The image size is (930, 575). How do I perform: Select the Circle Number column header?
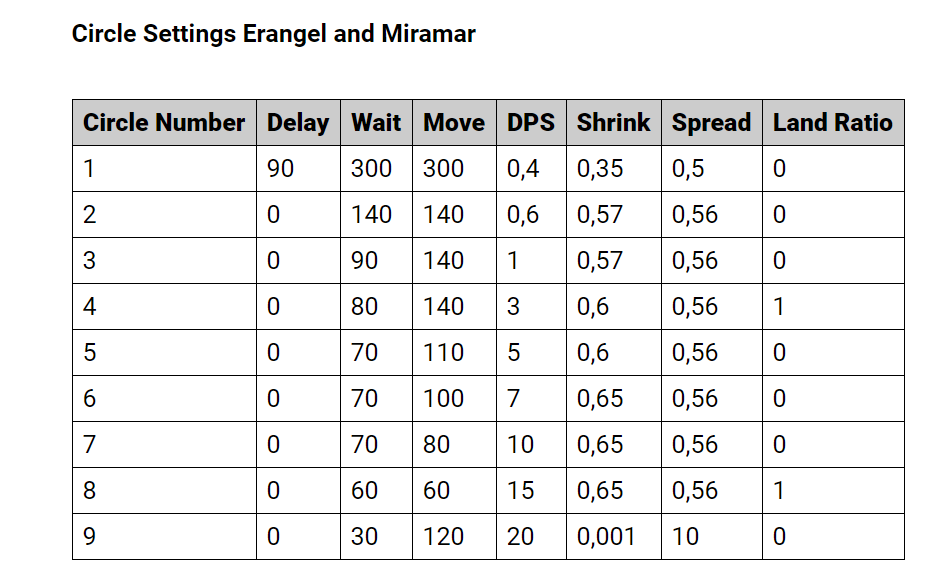click(164, 123)
